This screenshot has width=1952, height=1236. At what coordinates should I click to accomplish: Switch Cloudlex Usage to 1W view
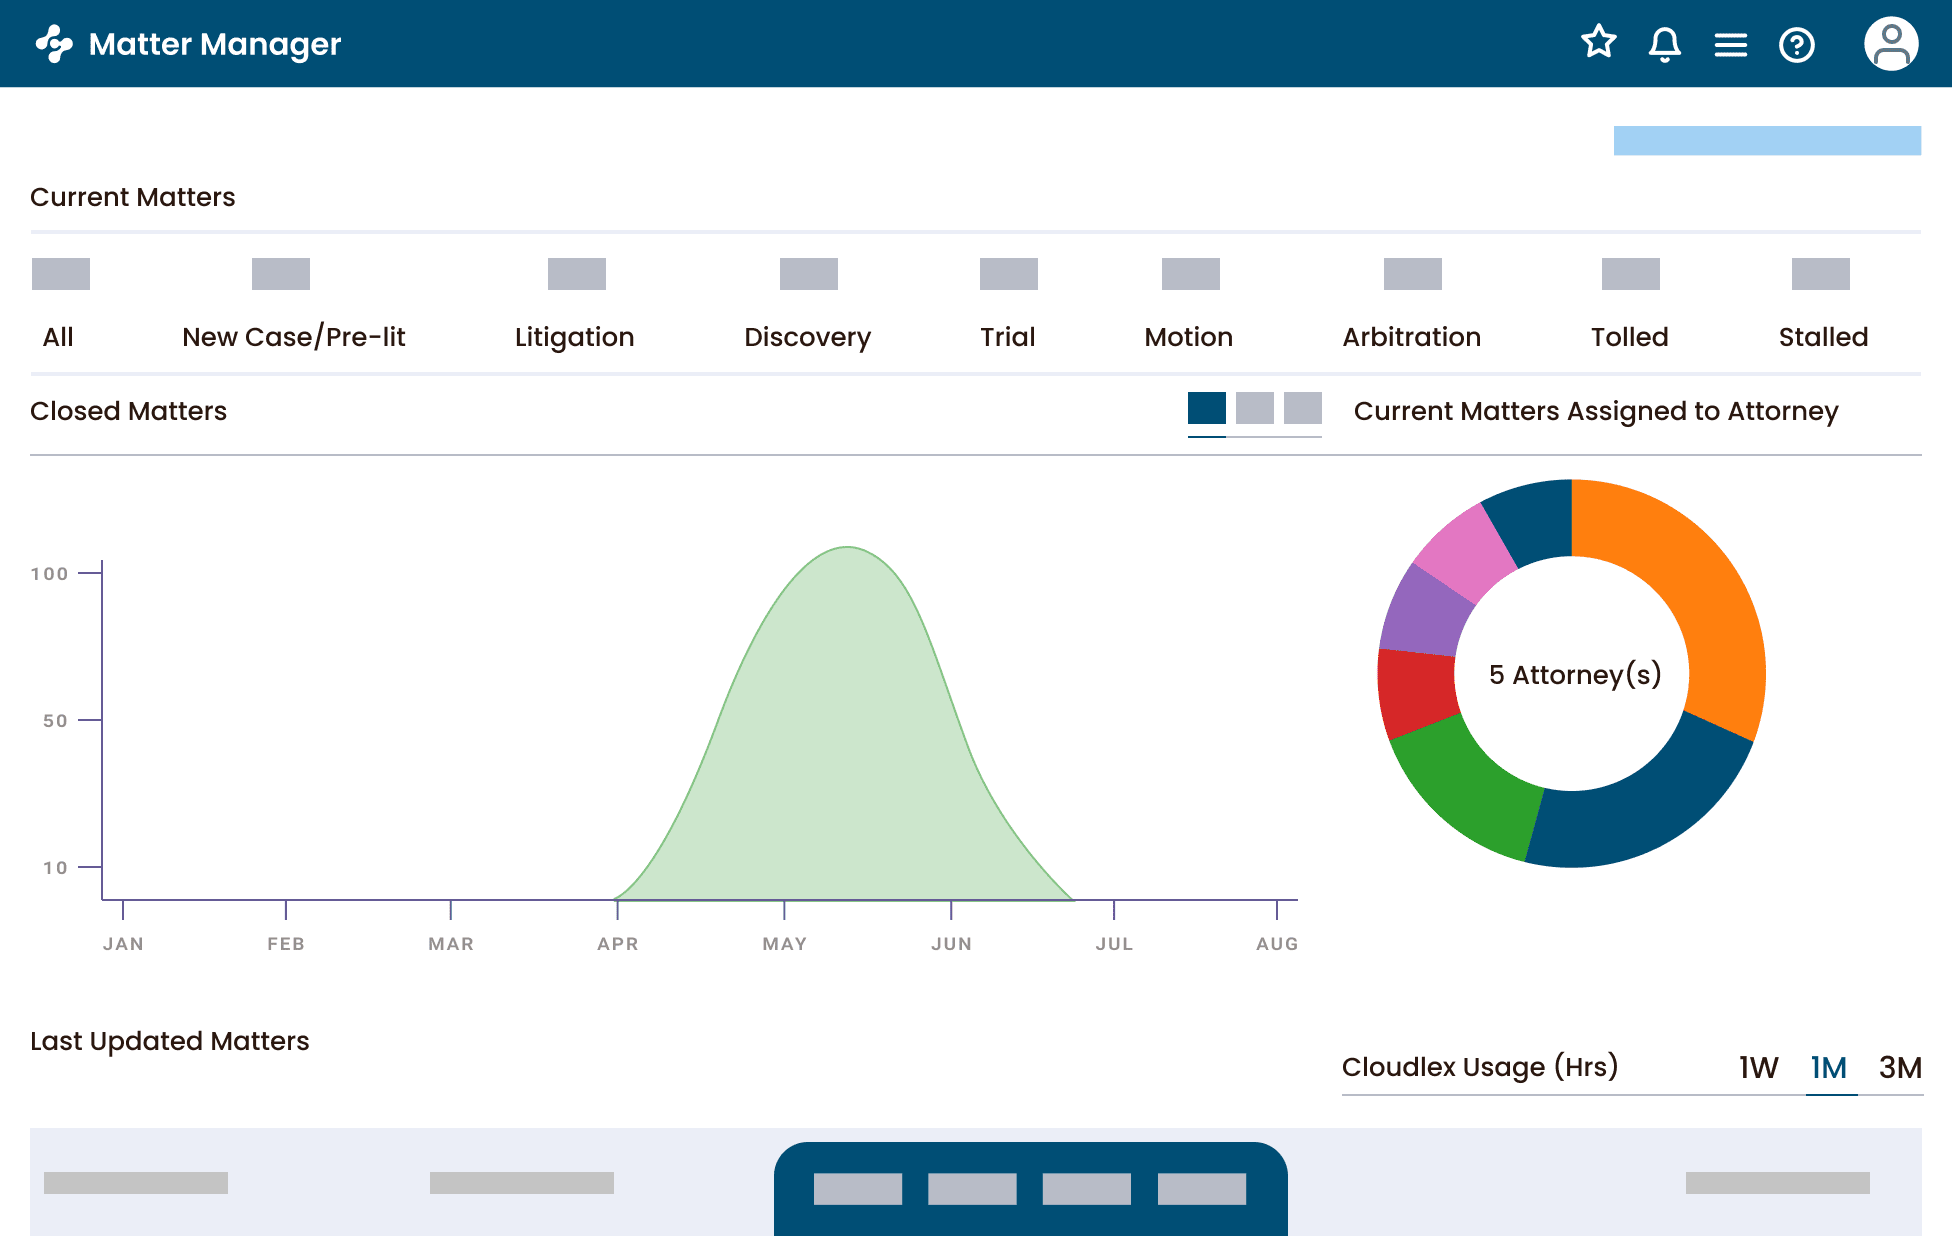click(x=1757, y=1068)
